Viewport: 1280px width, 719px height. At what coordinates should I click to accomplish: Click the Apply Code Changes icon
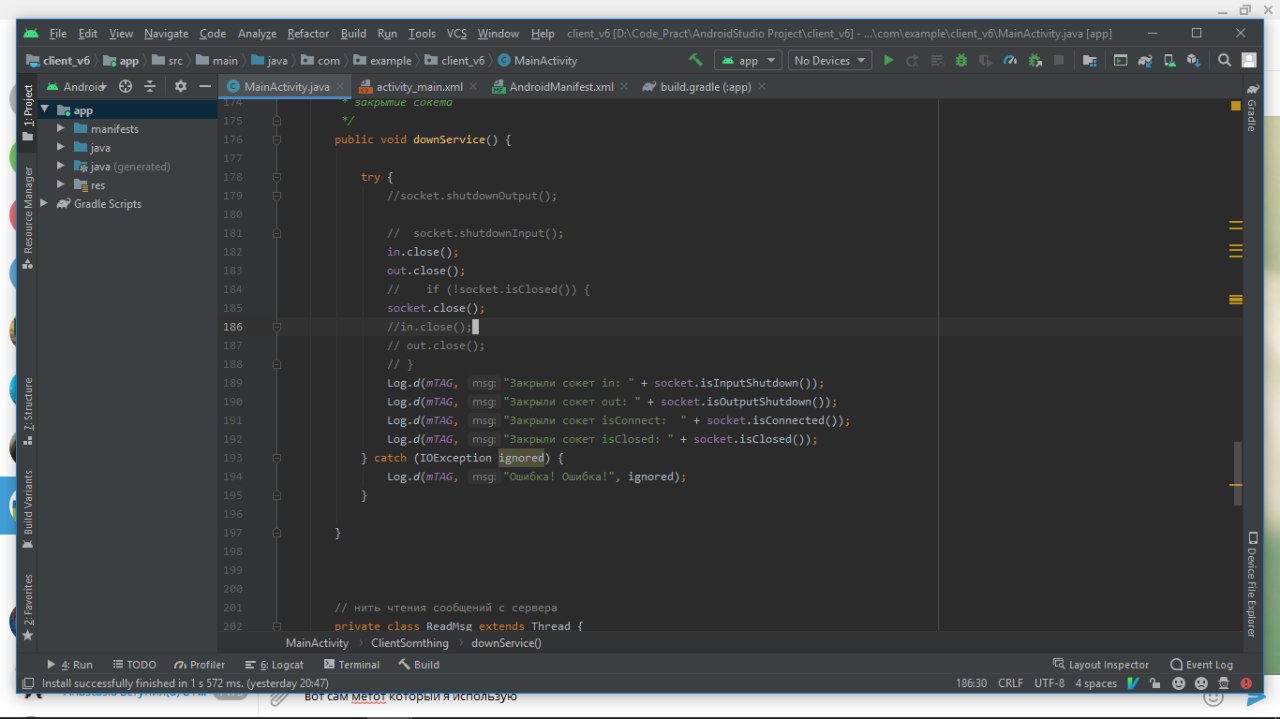(937, 60)
